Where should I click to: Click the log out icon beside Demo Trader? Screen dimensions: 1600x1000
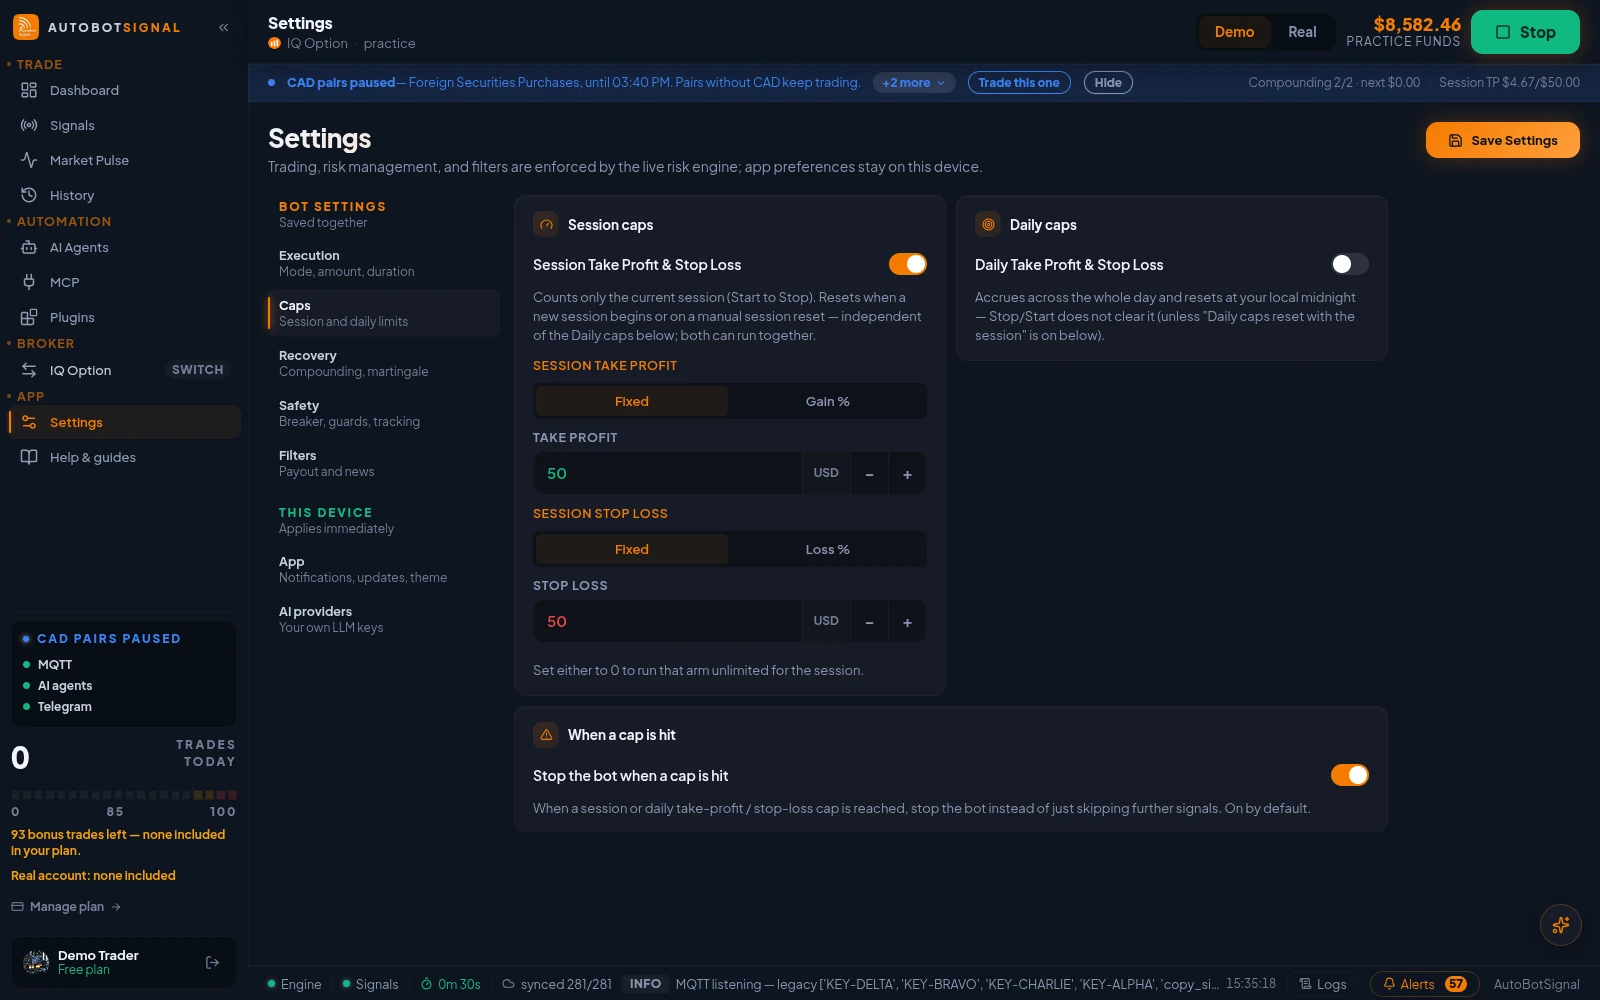click(212, 962)
